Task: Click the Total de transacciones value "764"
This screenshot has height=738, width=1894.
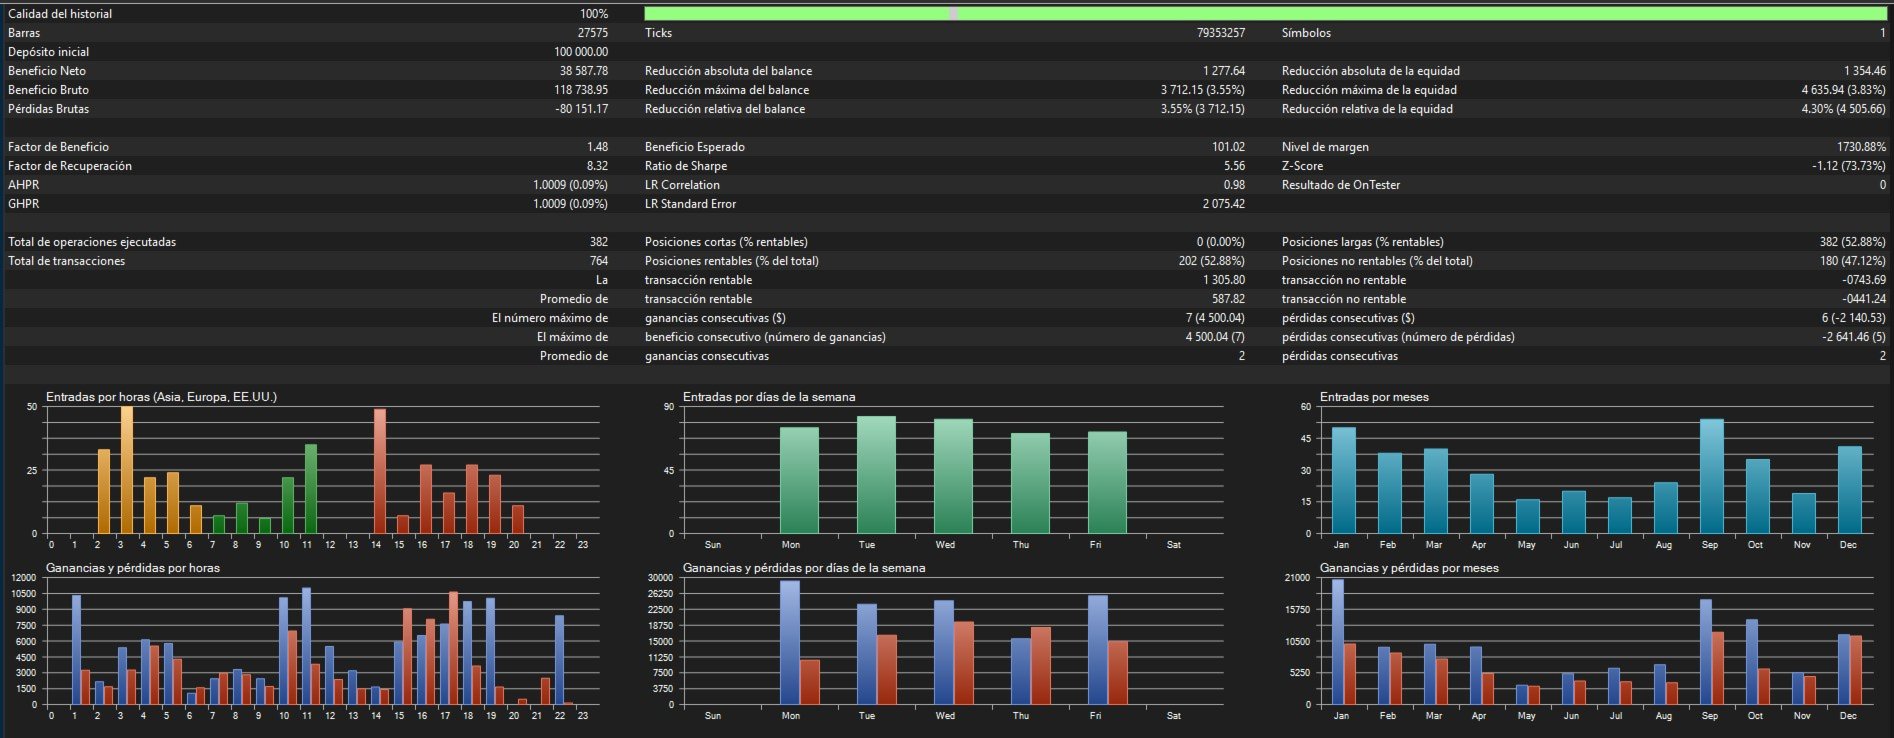Action: point(599,261)
